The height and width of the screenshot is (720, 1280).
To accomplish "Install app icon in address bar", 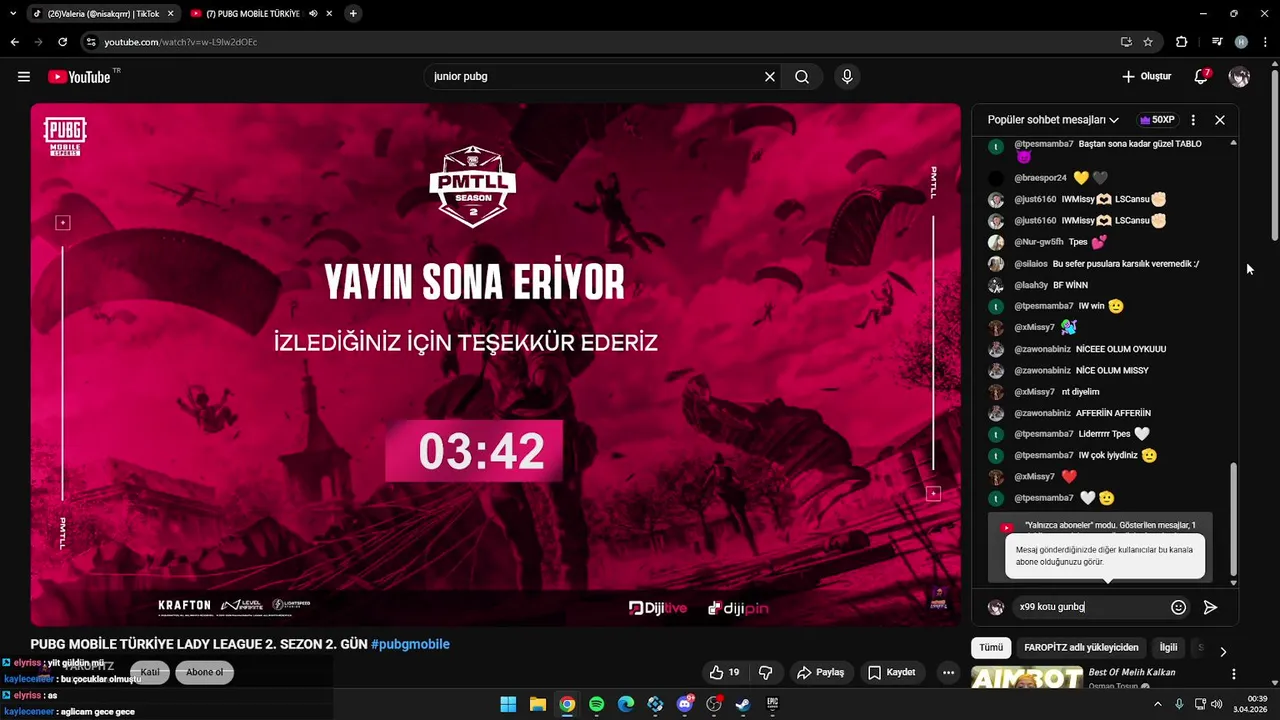I will tap(1126, 42).
